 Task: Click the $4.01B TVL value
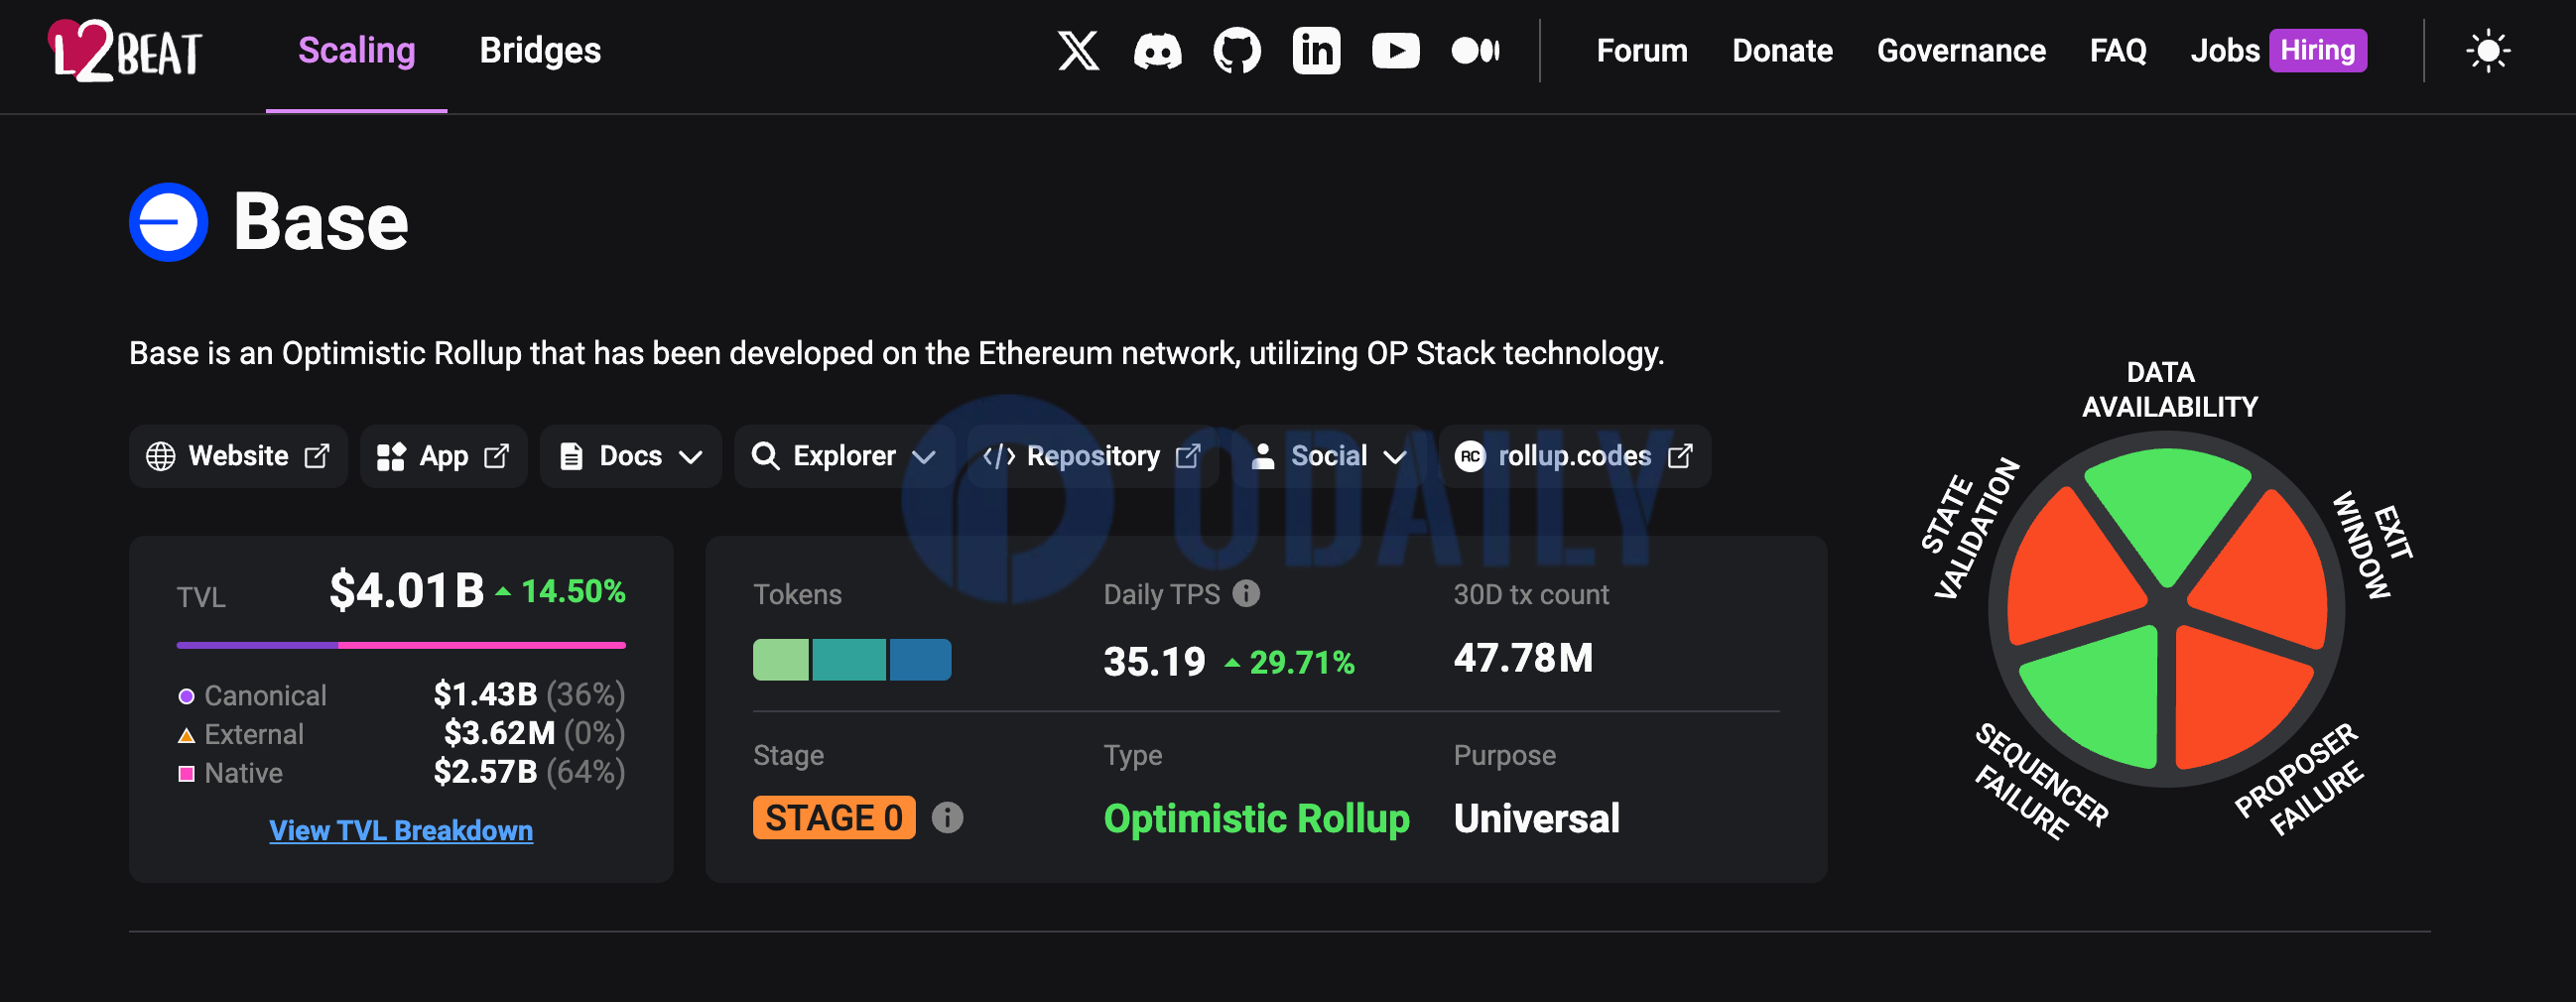(x=407, y=591)
